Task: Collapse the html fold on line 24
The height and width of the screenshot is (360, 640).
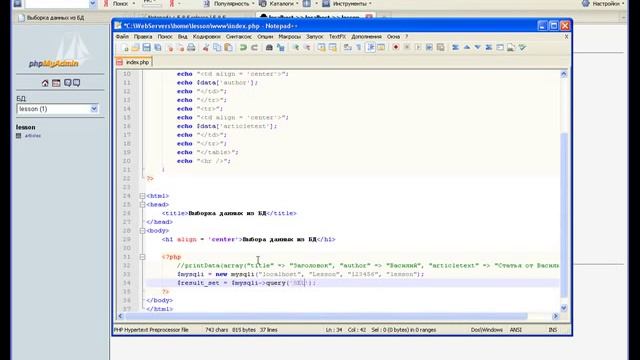Action: pyautogui.click(x=142, y=196)
